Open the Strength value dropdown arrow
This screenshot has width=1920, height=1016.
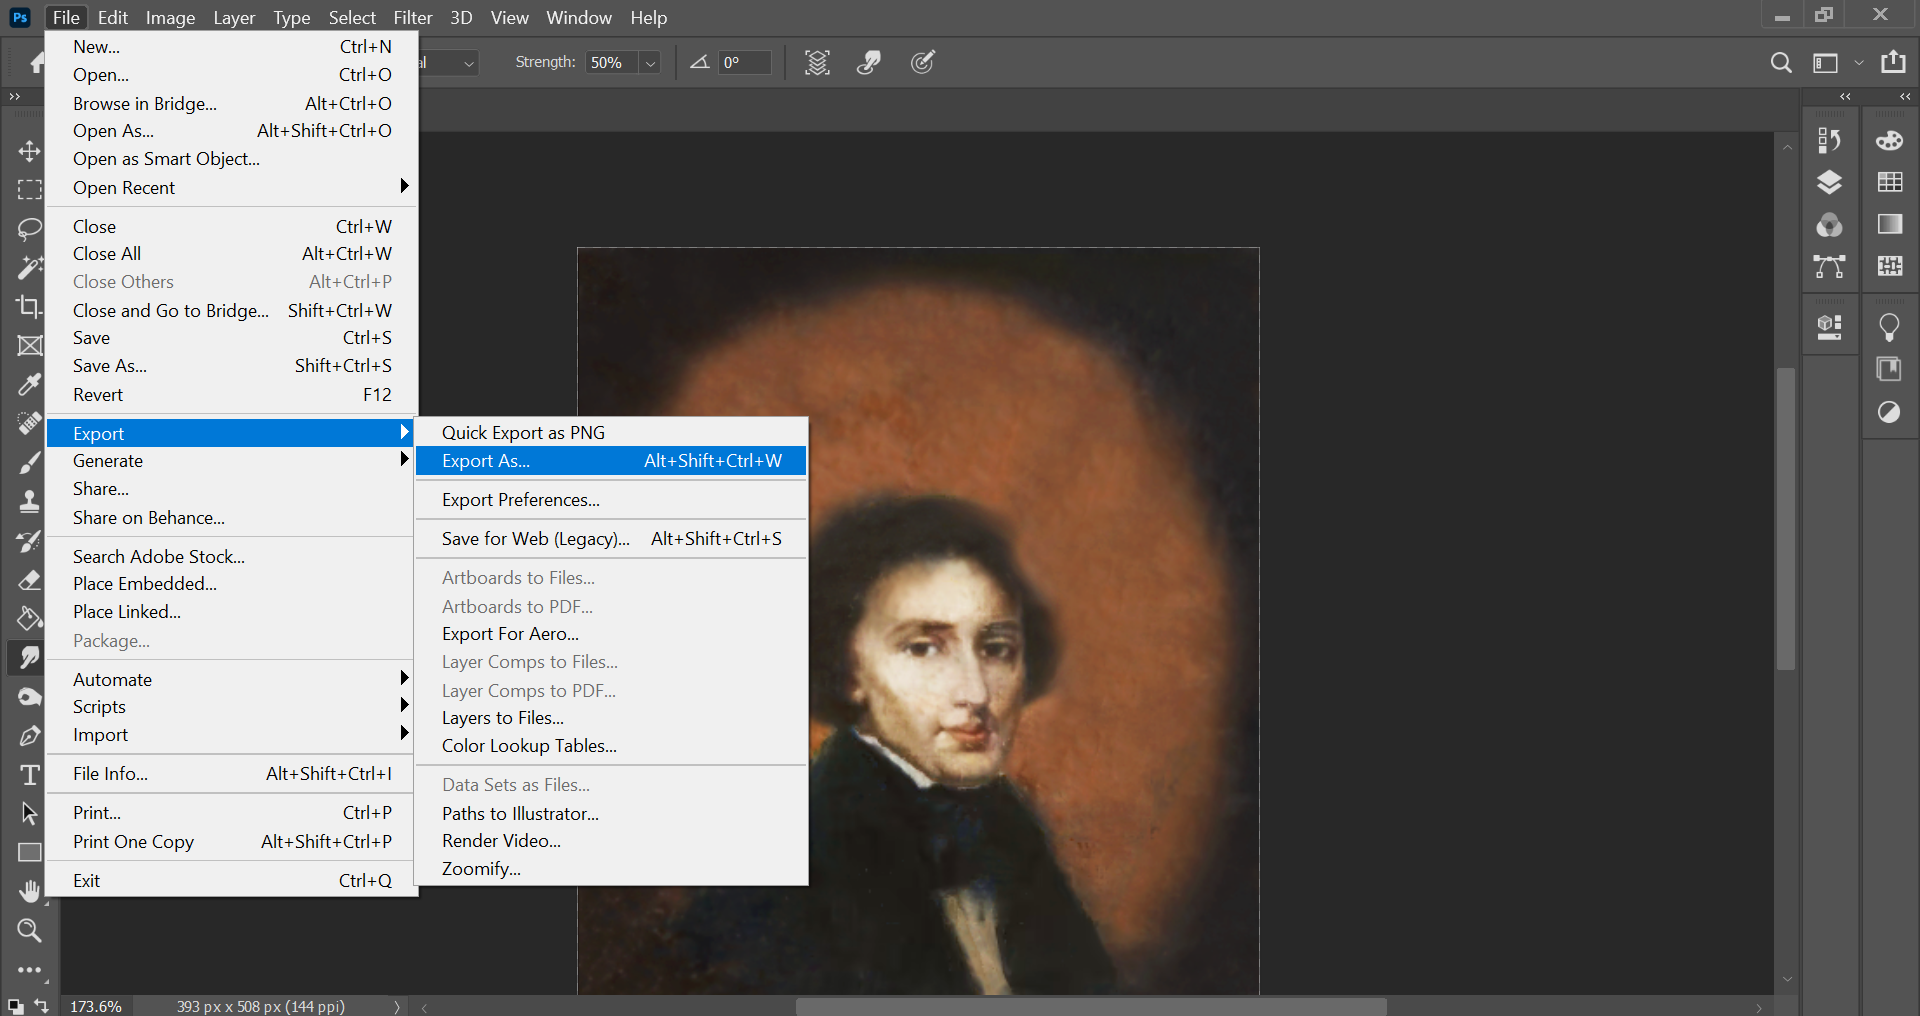click(x=650, y=63)
